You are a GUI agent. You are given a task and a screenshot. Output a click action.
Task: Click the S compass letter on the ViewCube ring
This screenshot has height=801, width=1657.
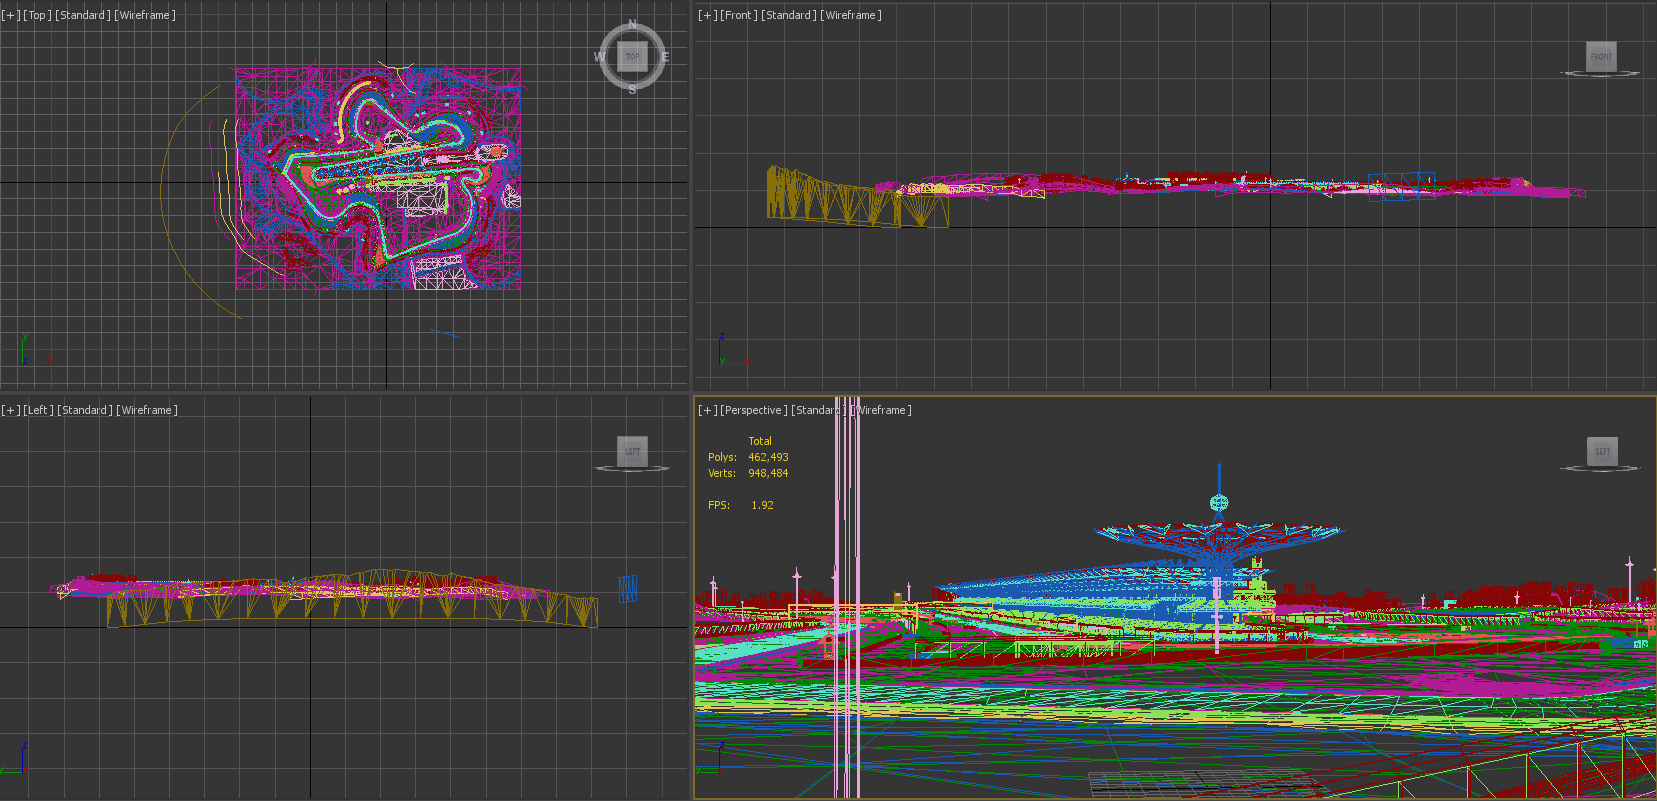632,89
